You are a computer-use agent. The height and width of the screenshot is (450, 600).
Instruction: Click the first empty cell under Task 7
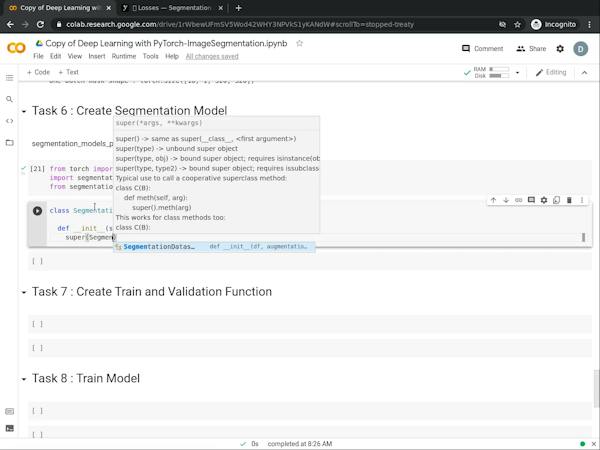310,324
